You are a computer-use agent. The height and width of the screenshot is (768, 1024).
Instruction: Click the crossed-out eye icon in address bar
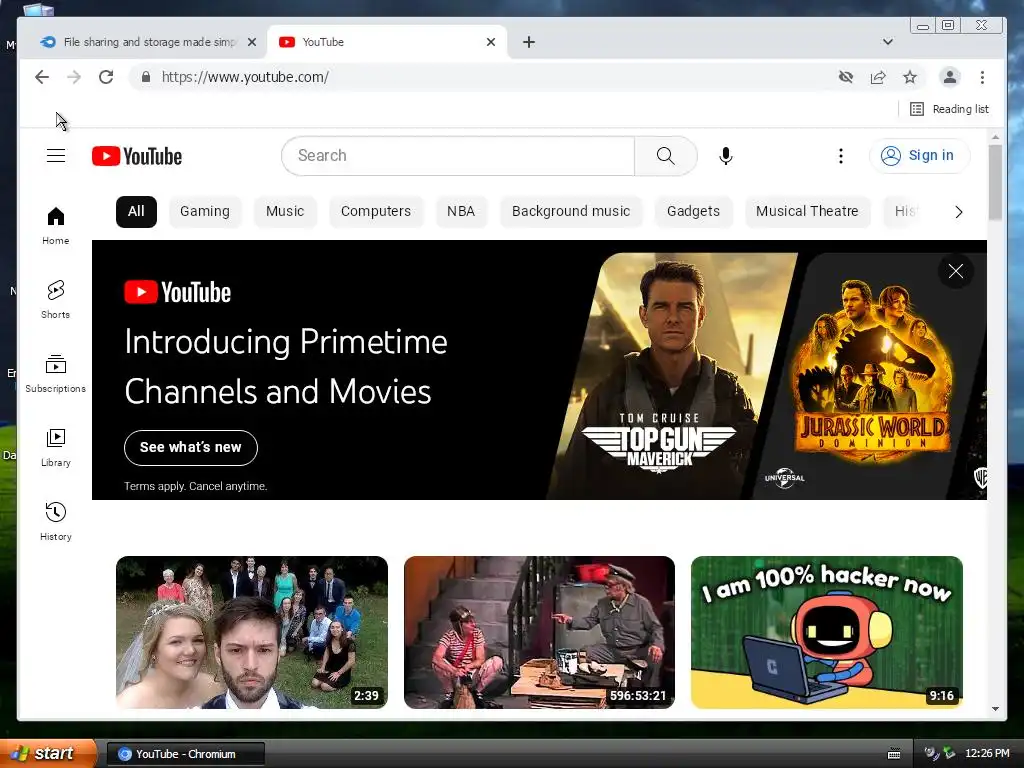(846, 77)
